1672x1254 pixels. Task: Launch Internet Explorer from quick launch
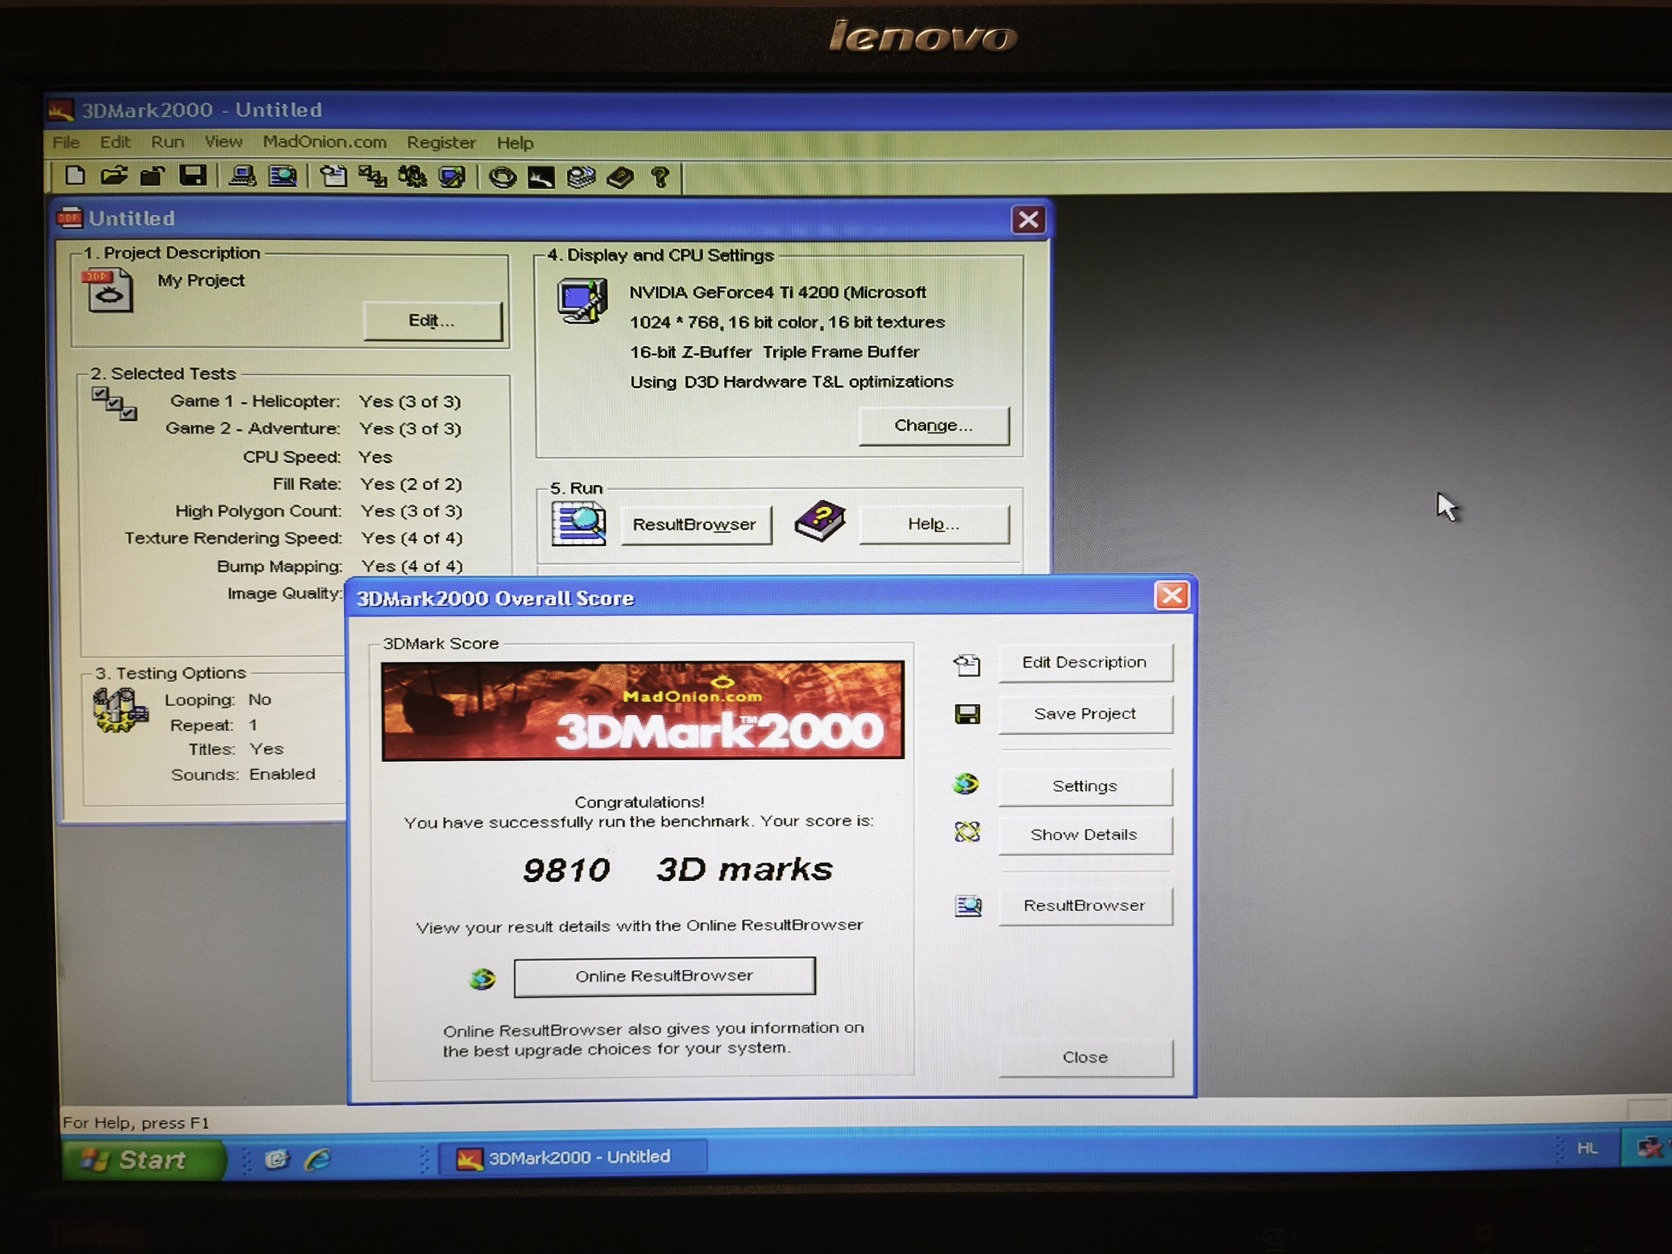(317, 1159)
